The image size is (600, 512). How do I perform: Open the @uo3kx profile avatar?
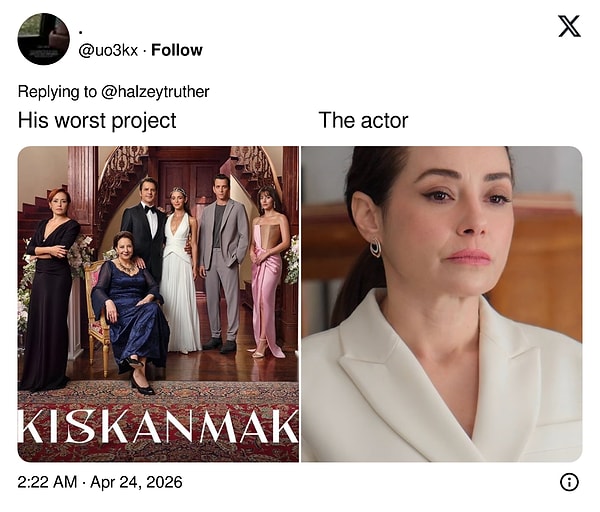[43, 39]
